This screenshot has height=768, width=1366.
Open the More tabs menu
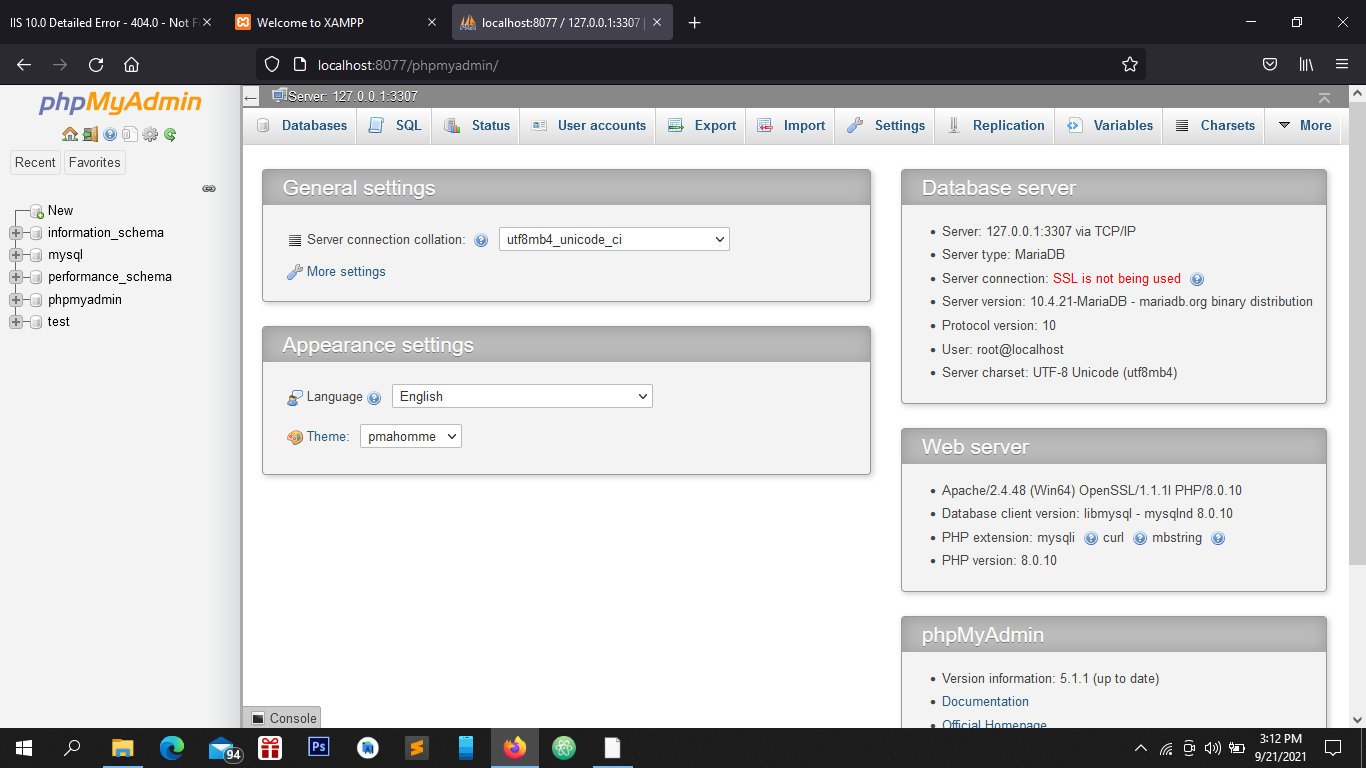pyautogui.click(x=1304, y=126)
